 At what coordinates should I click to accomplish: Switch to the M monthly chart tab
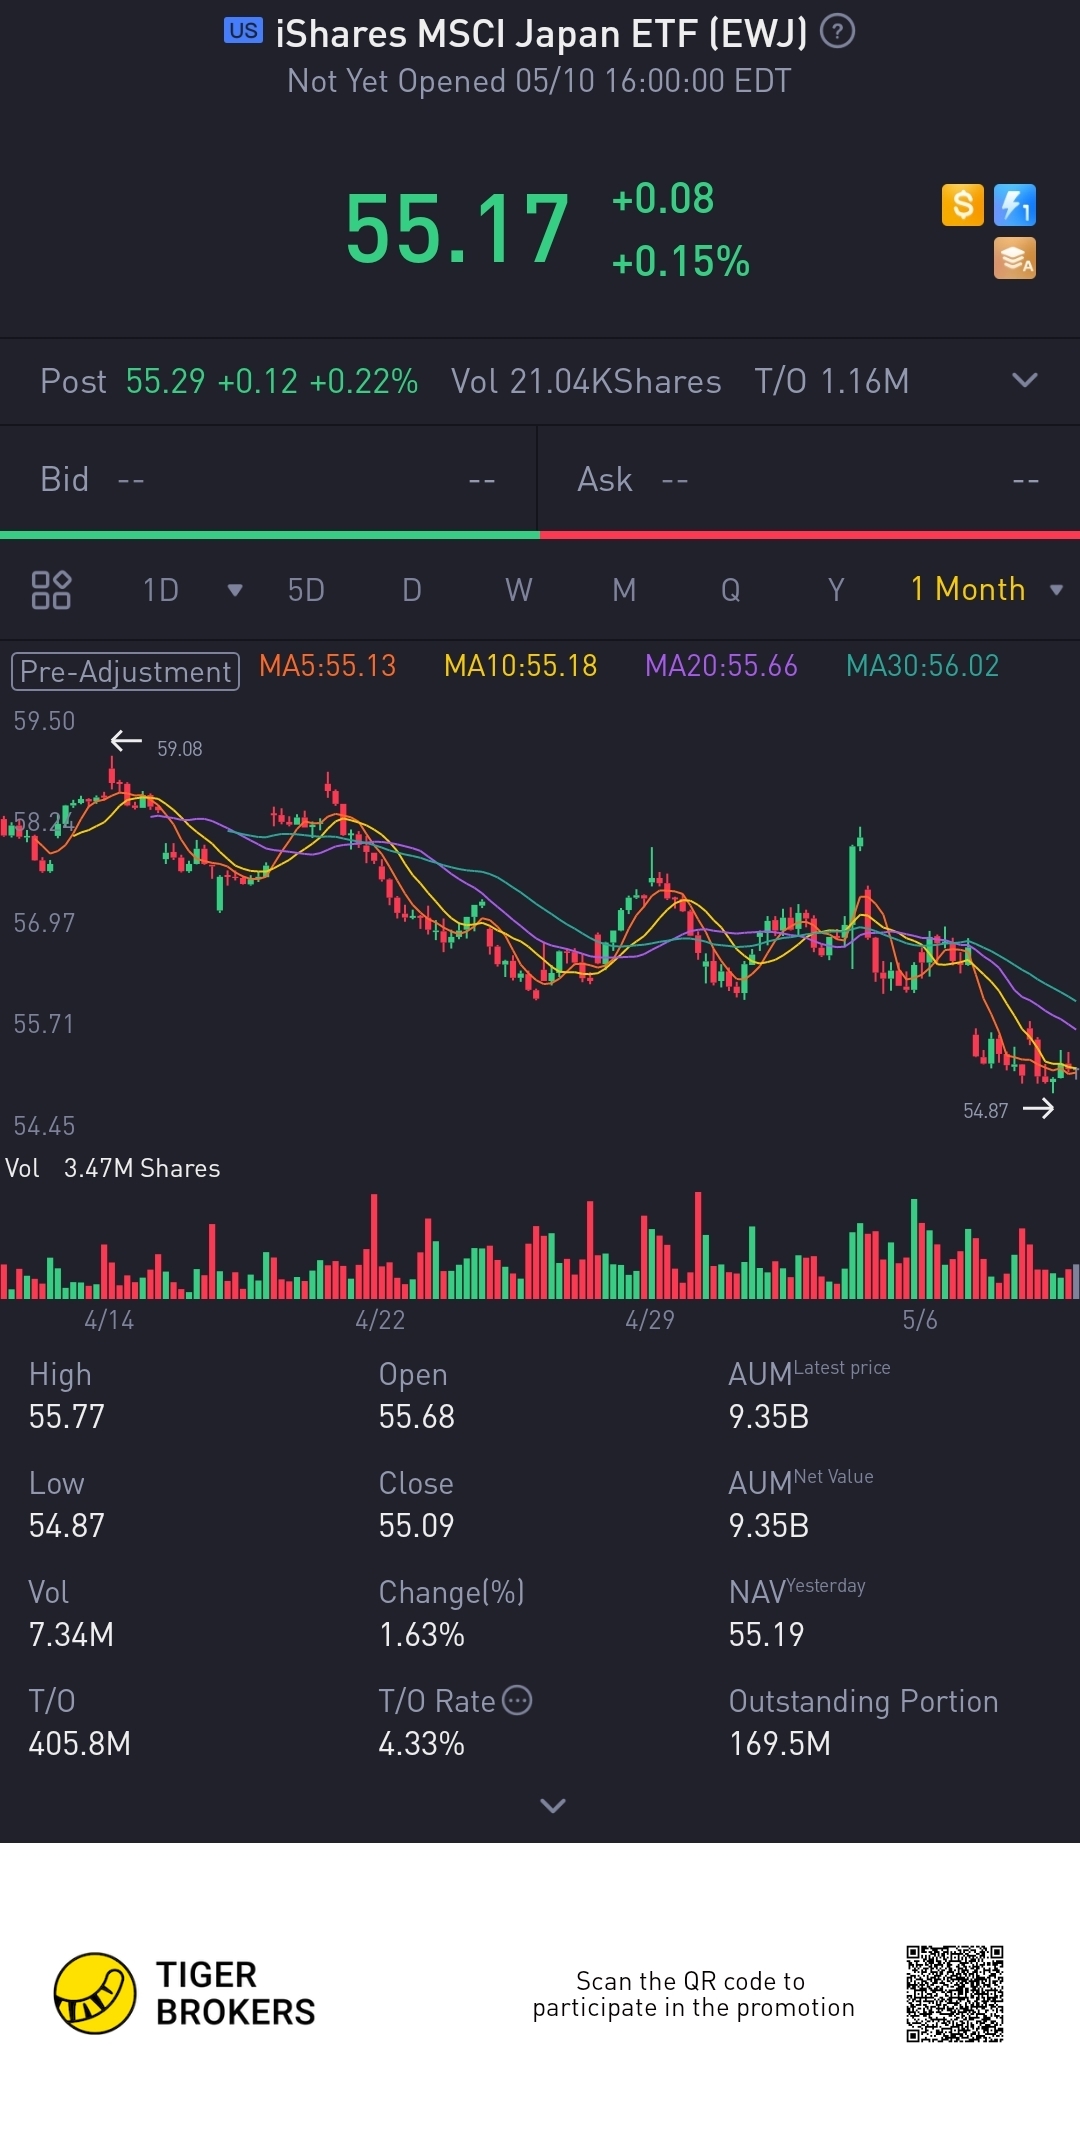(624, 590)
